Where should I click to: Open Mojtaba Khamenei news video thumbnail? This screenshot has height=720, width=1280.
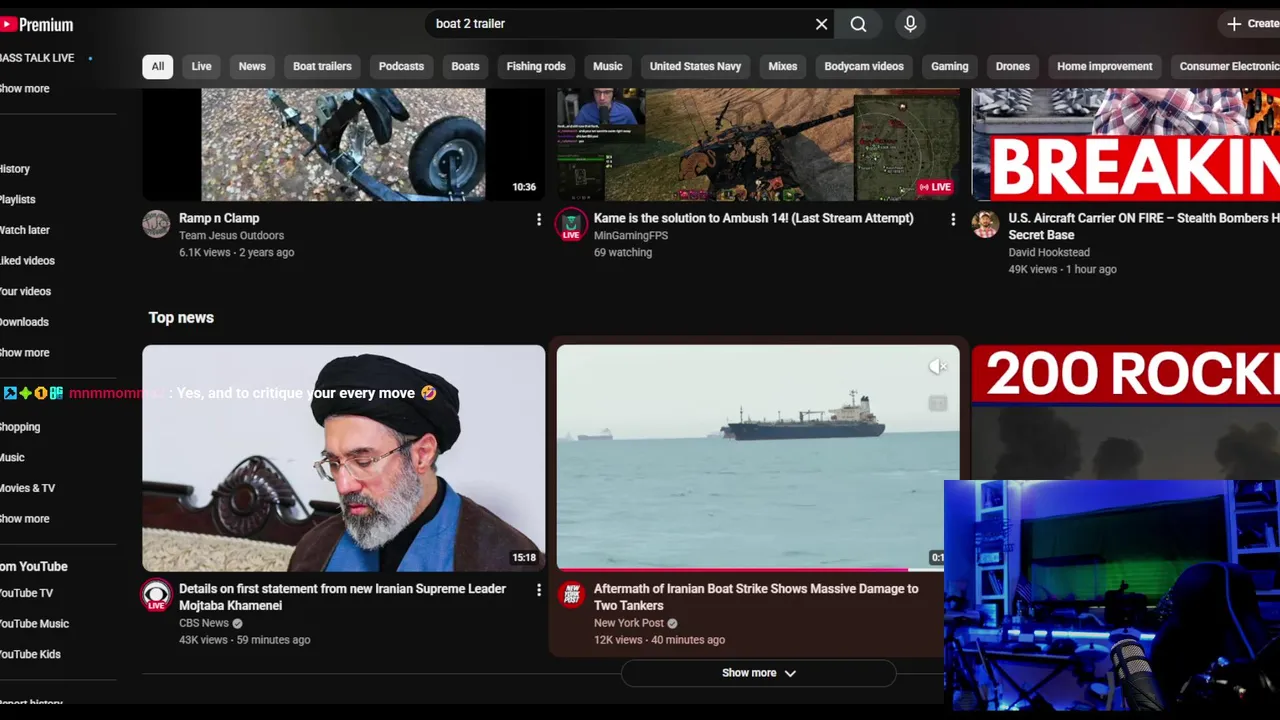344,458
